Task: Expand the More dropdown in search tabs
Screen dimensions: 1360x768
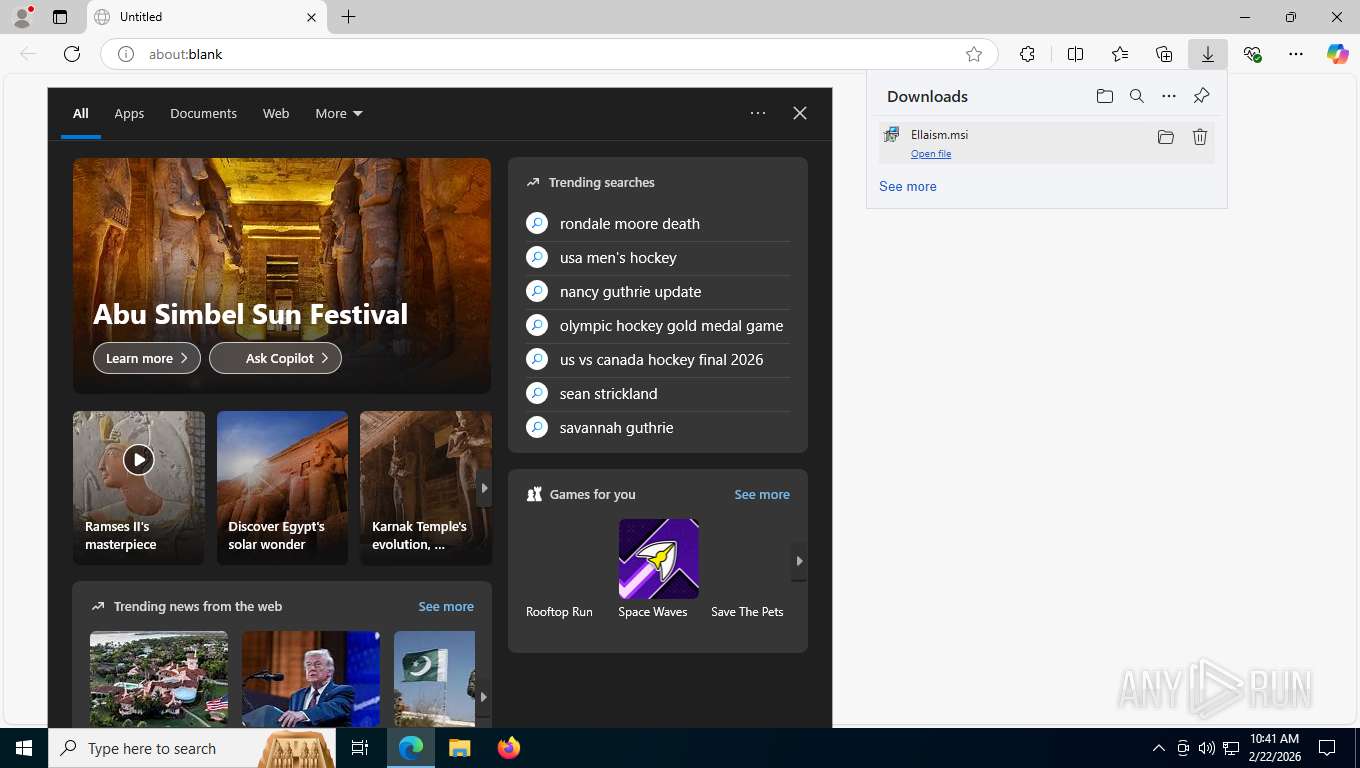Action: (x=339, y=113)
